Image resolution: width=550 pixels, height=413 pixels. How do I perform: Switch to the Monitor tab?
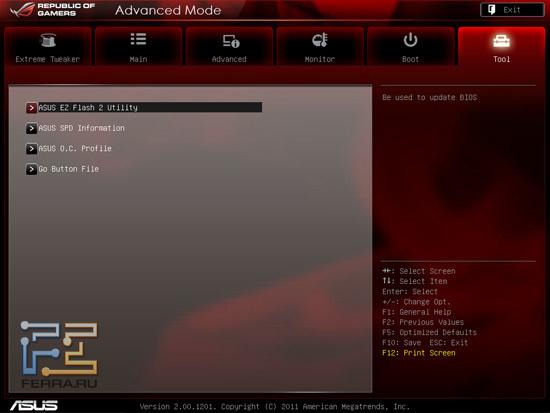coord(320,46)
